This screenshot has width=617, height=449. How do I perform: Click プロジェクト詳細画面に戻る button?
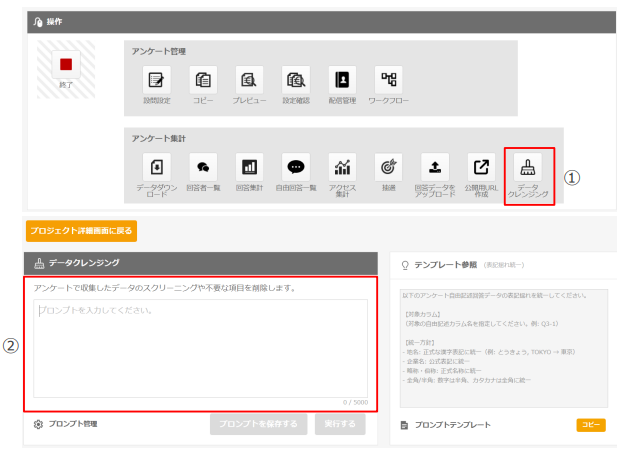[x=81, y=231]
